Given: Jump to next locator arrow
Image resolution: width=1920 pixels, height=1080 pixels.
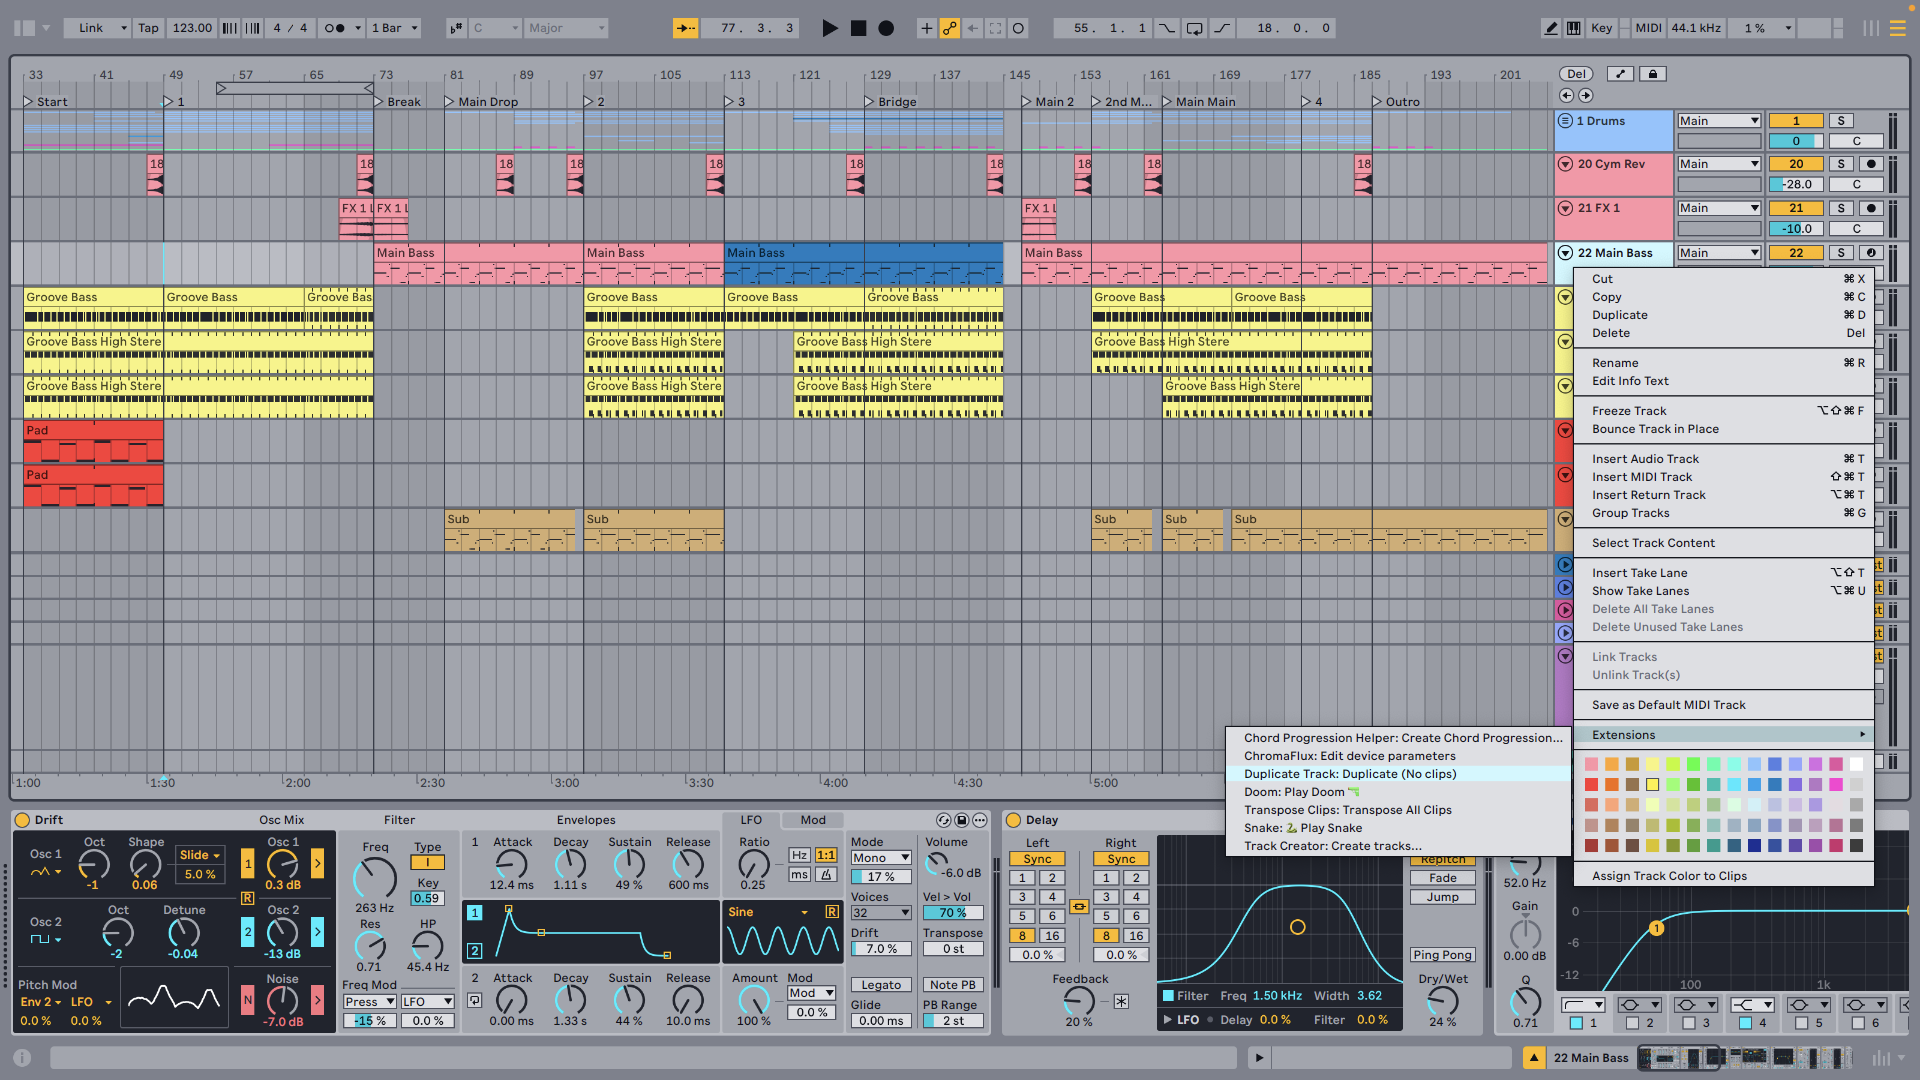Looking at the screenshot, I should point(1586,96).
